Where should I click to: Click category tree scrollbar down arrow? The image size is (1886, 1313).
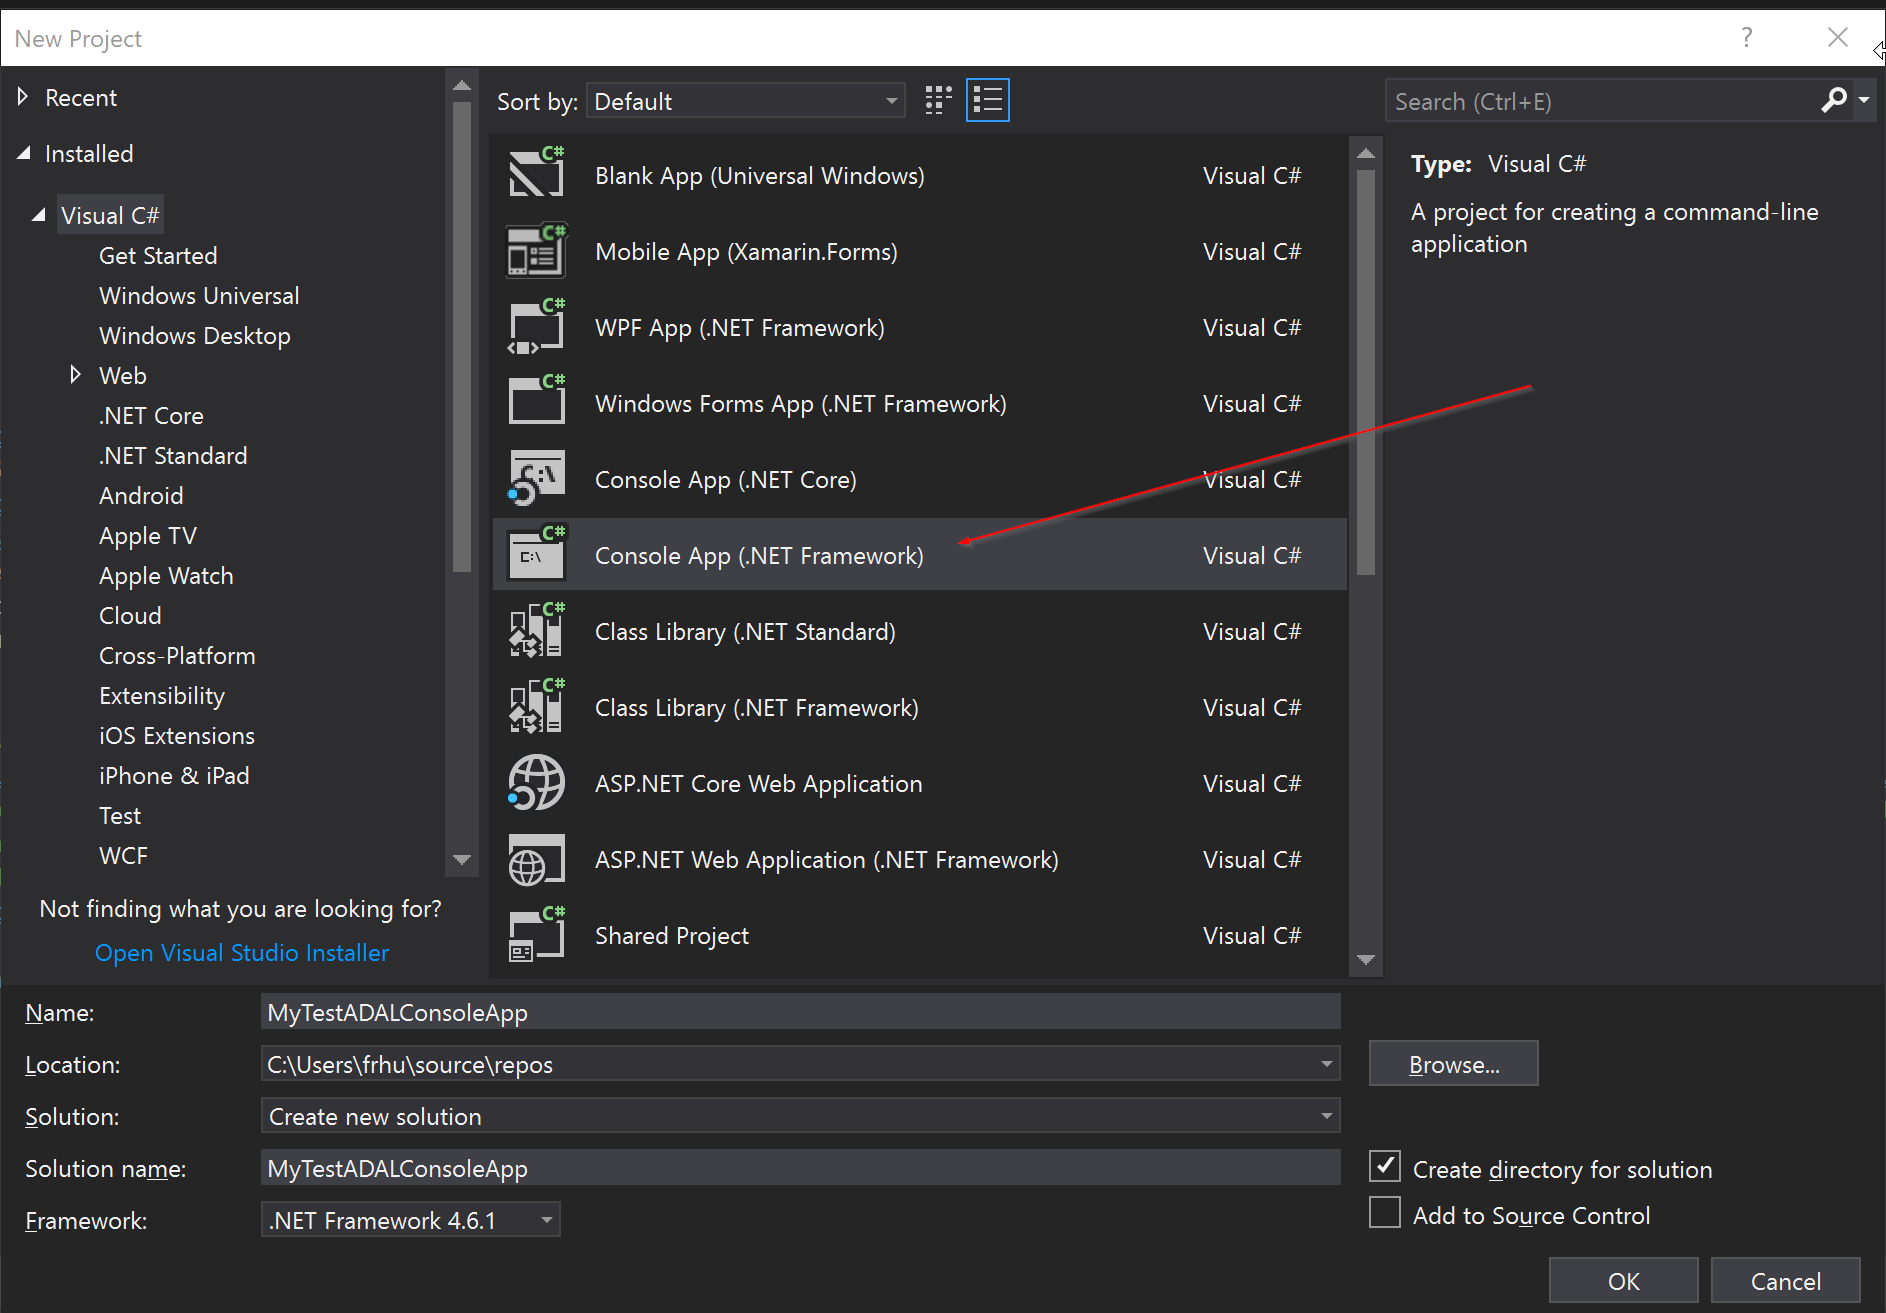461,859
